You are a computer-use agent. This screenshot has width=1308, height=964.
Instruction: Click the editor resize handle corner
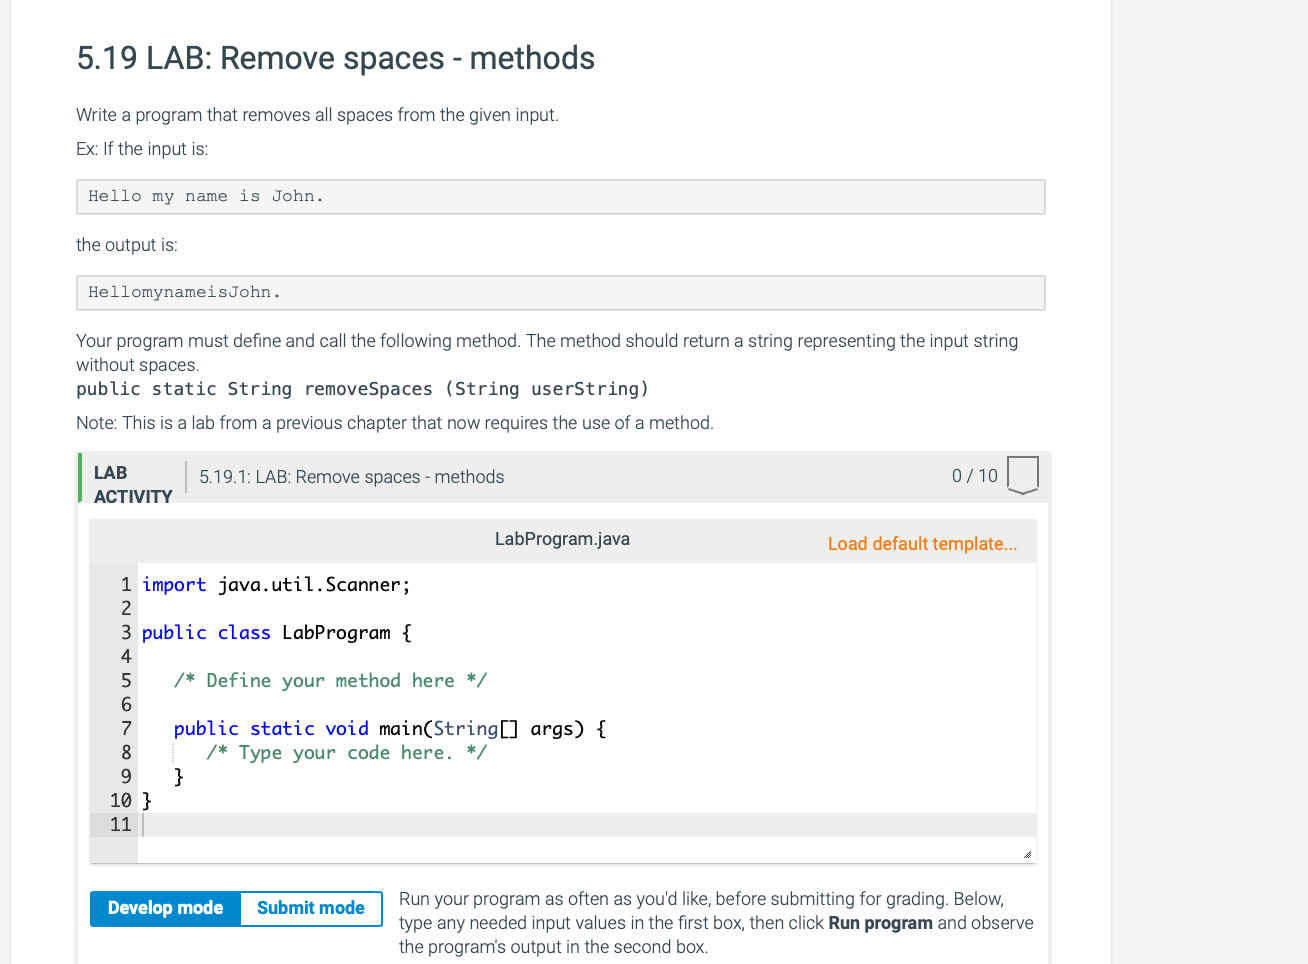click(x=1027, y=854)
